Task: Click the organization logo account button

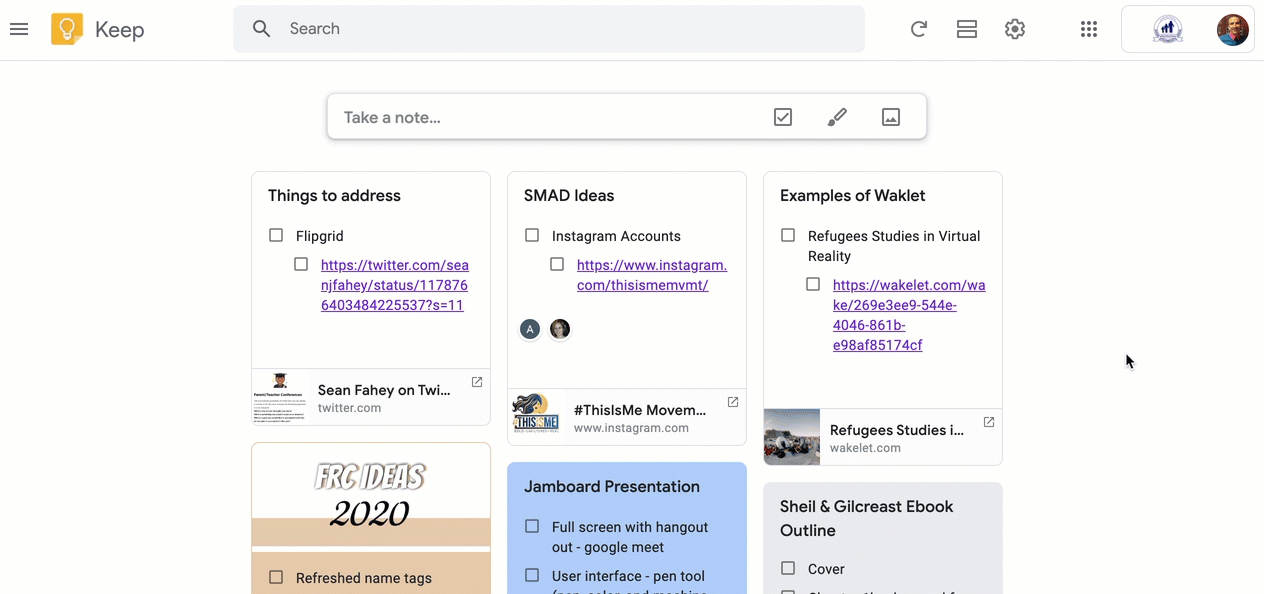Action: click(1168, 29)
